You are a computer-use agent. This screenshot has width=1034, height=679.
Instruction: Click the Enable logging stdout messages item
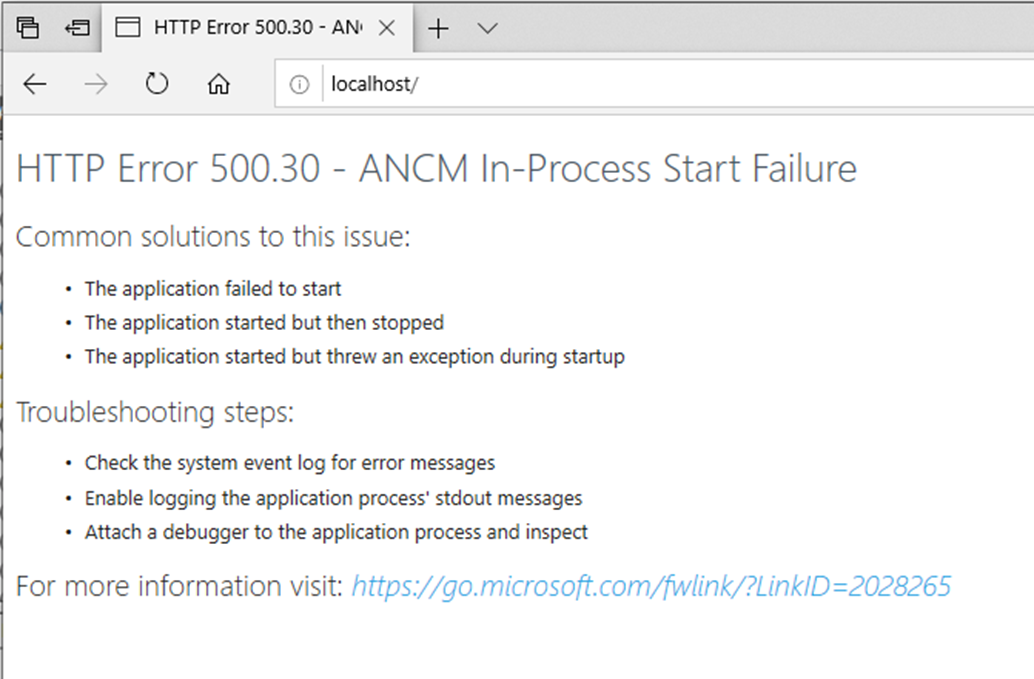(333, 498)
